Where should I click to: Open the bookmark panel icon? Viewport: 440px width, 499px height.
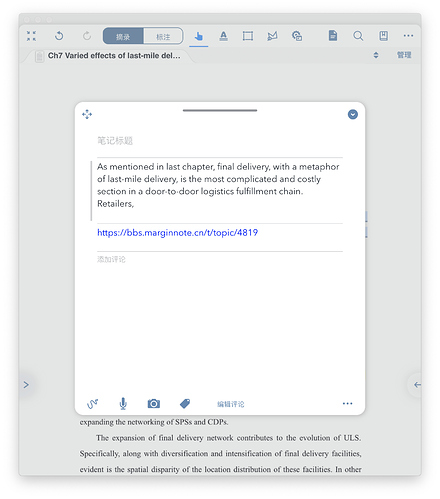pyautogui.click(x=383, y=36)
